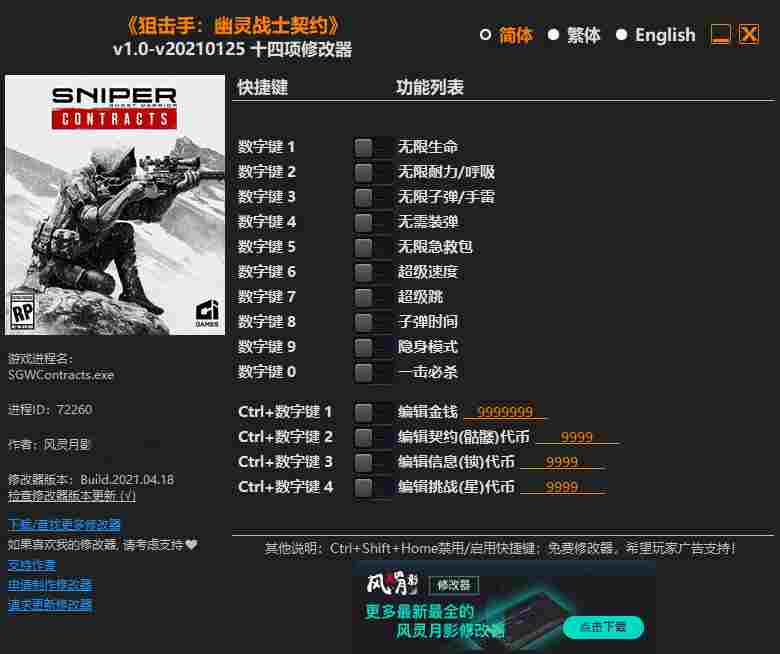The width and height of the screenshot is (780, 654).
Task: Close the trainer with orange X
Action: 749,34
